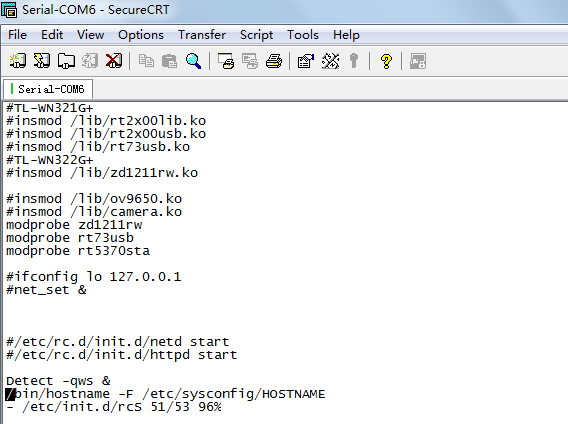The image size is (568, 424).
Task: Open Find with the magnifier icon
Action: (193, 61)
